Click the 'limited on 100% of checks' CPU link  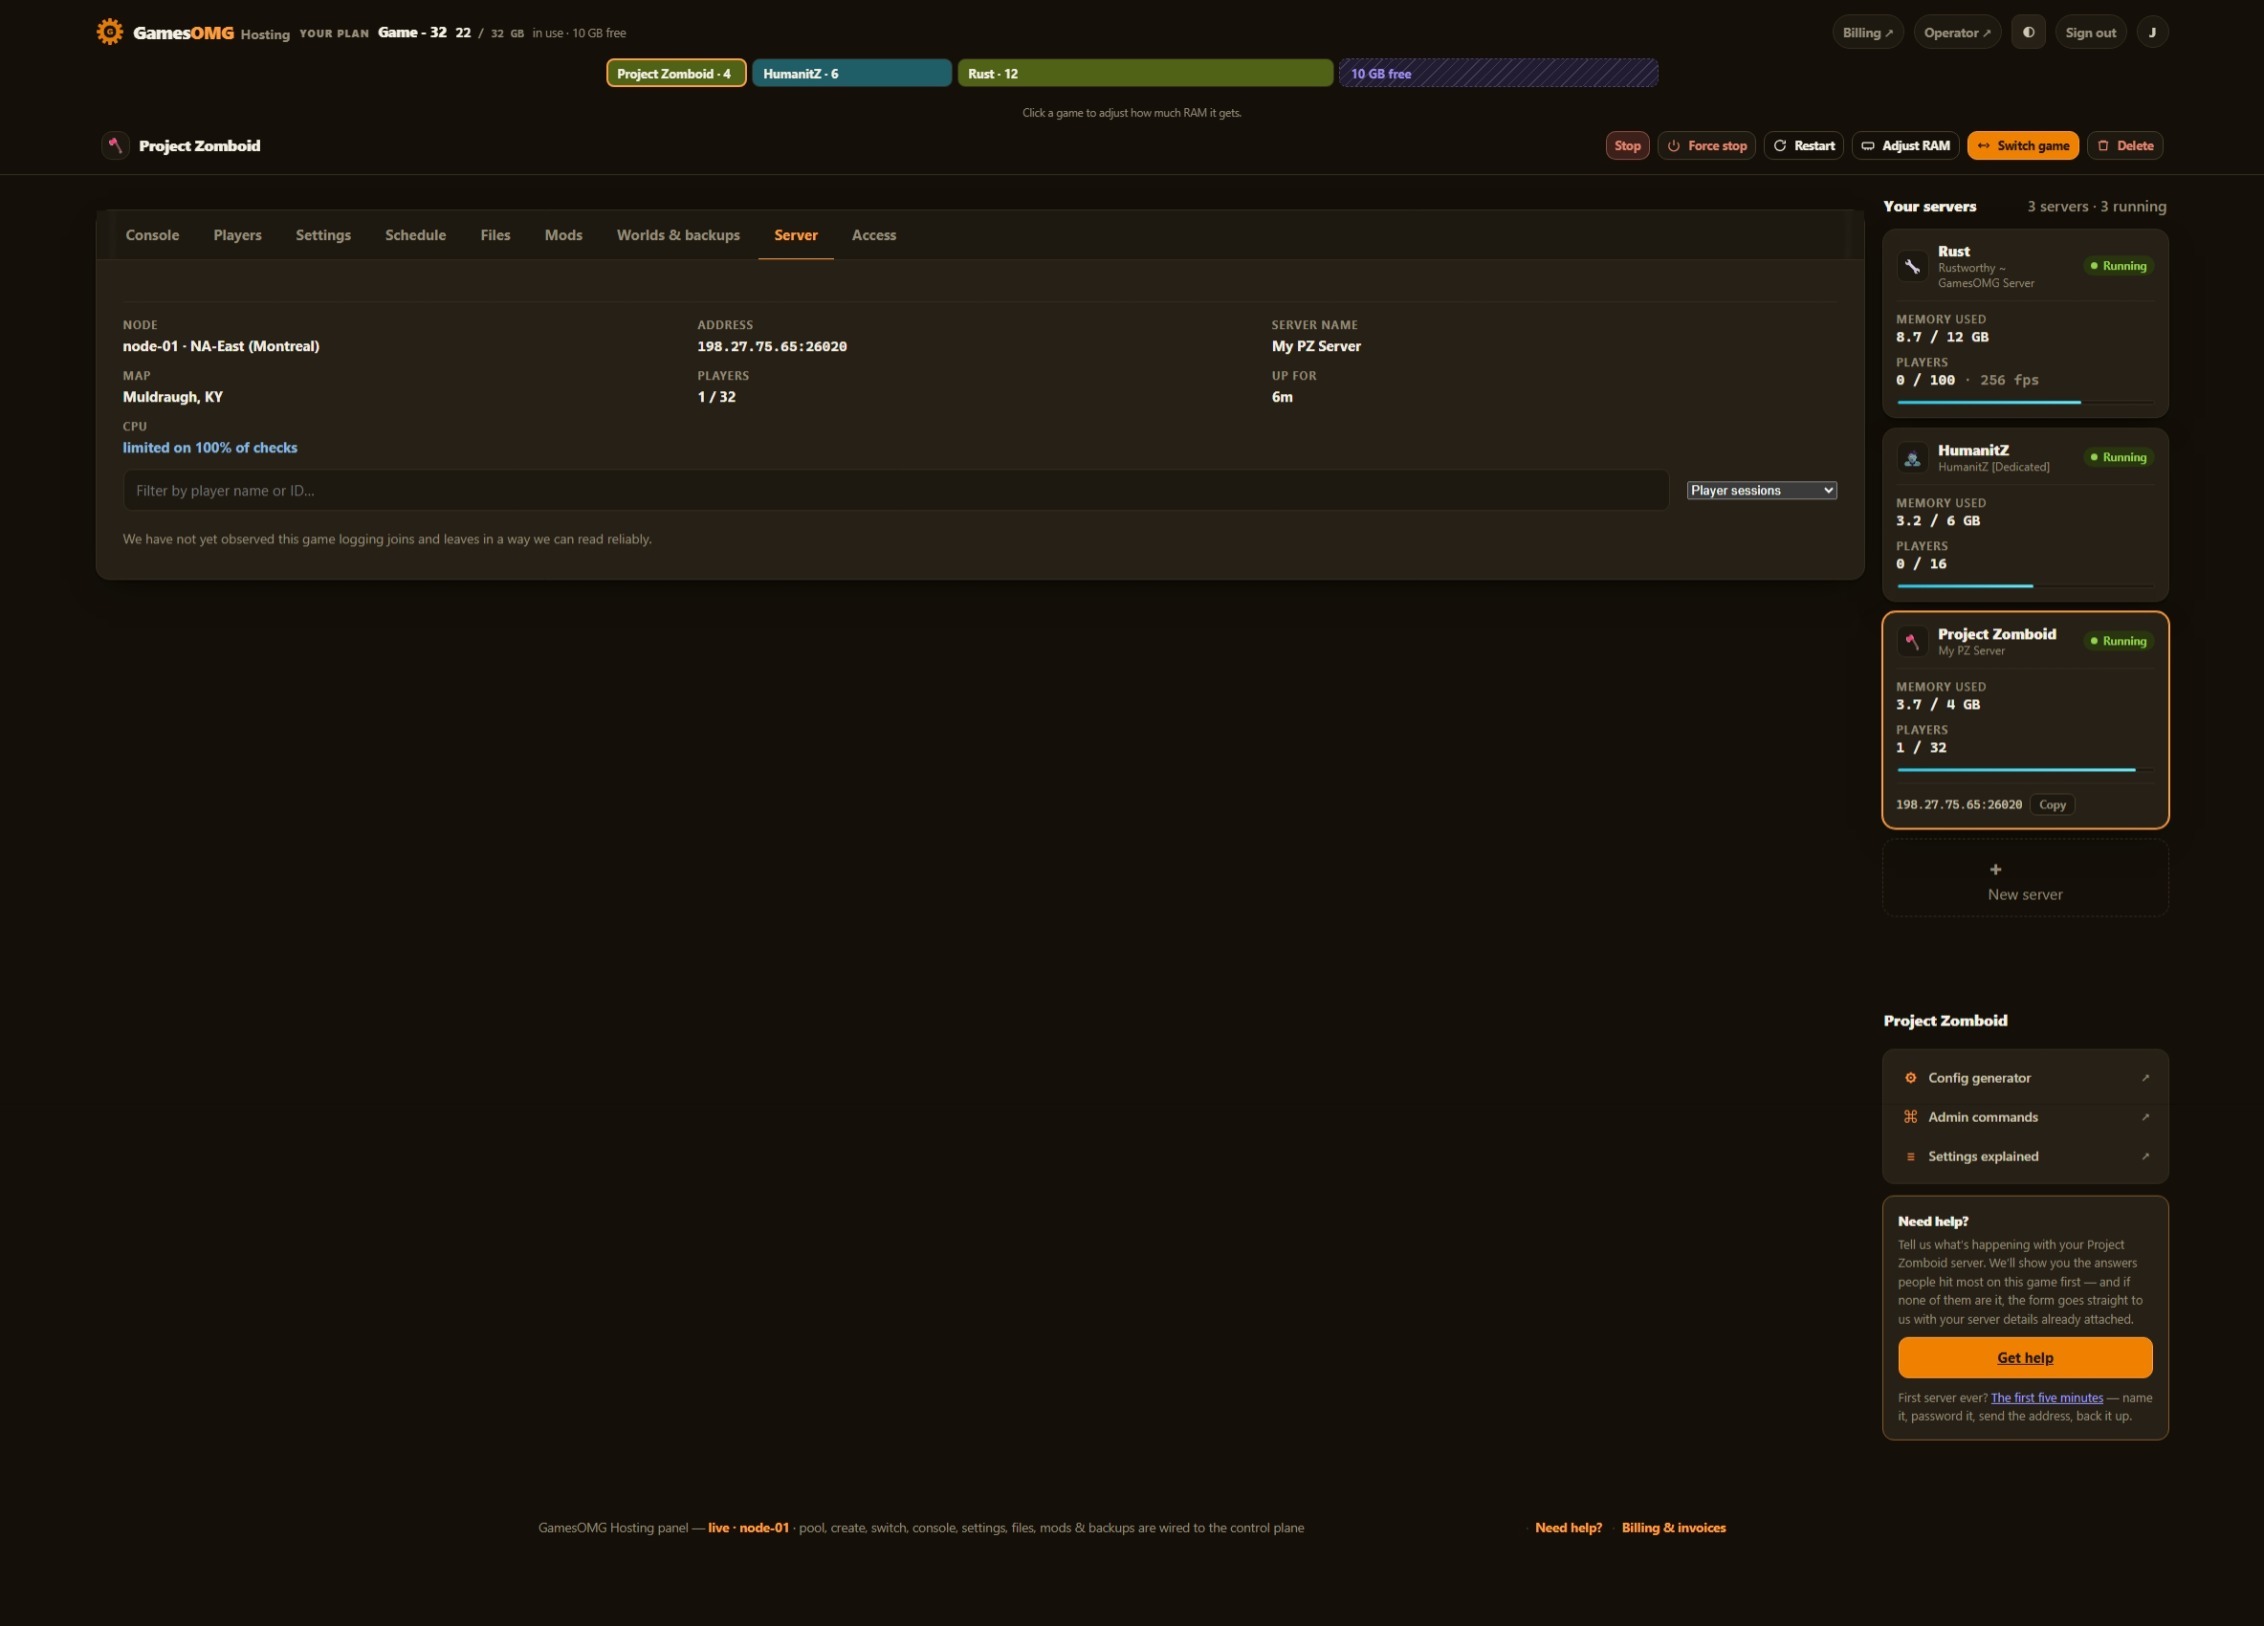click(210, 448)
